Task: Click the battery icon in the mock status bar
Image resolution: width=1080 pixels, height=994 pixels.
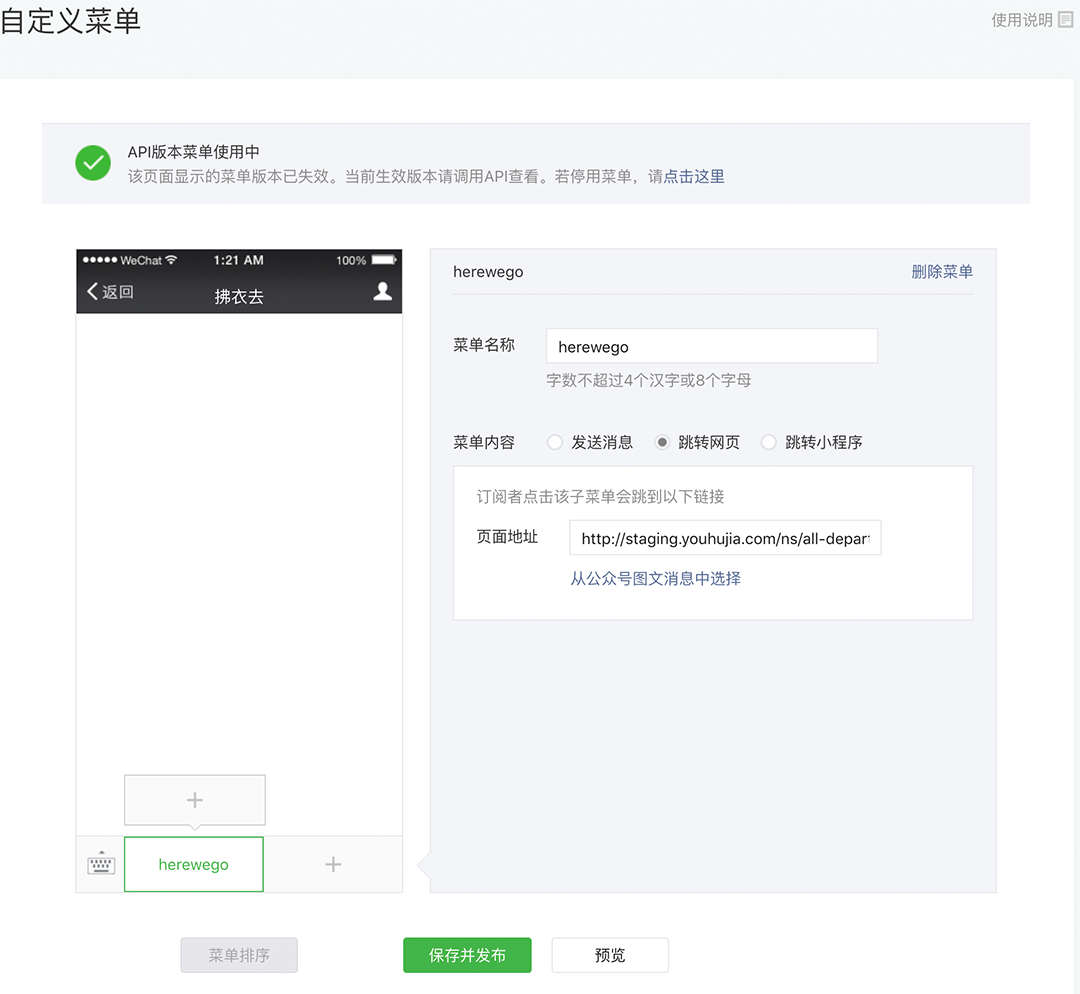Action: (381, 260)
